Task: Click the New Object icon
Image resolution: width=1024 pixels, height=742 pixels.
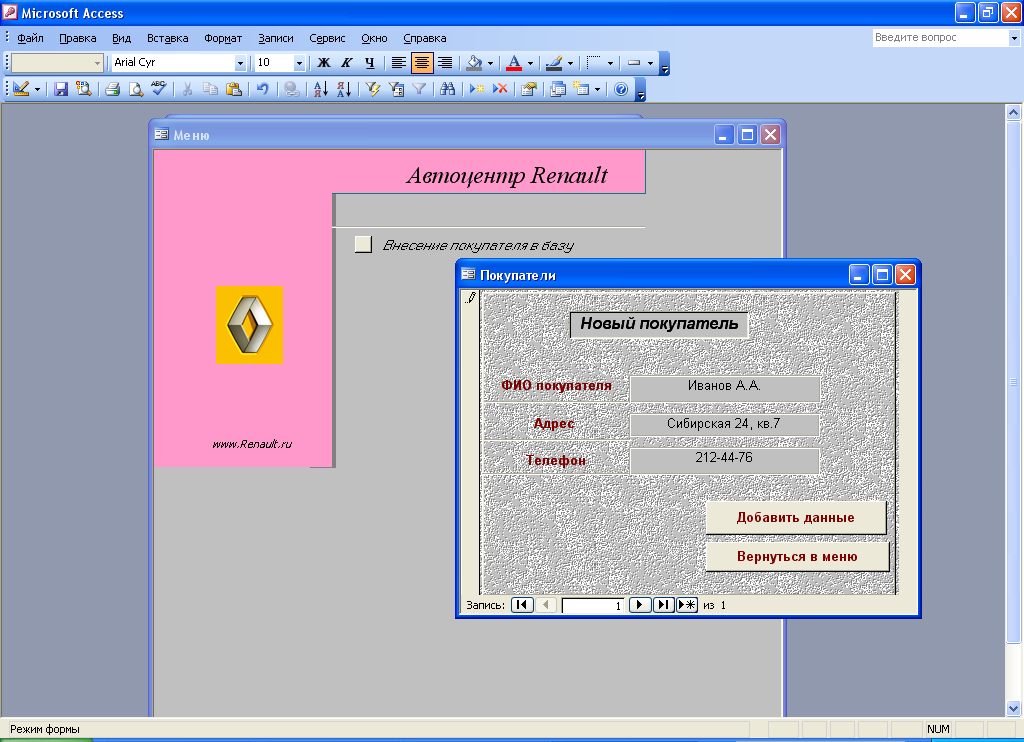Action: pos(581,89)
